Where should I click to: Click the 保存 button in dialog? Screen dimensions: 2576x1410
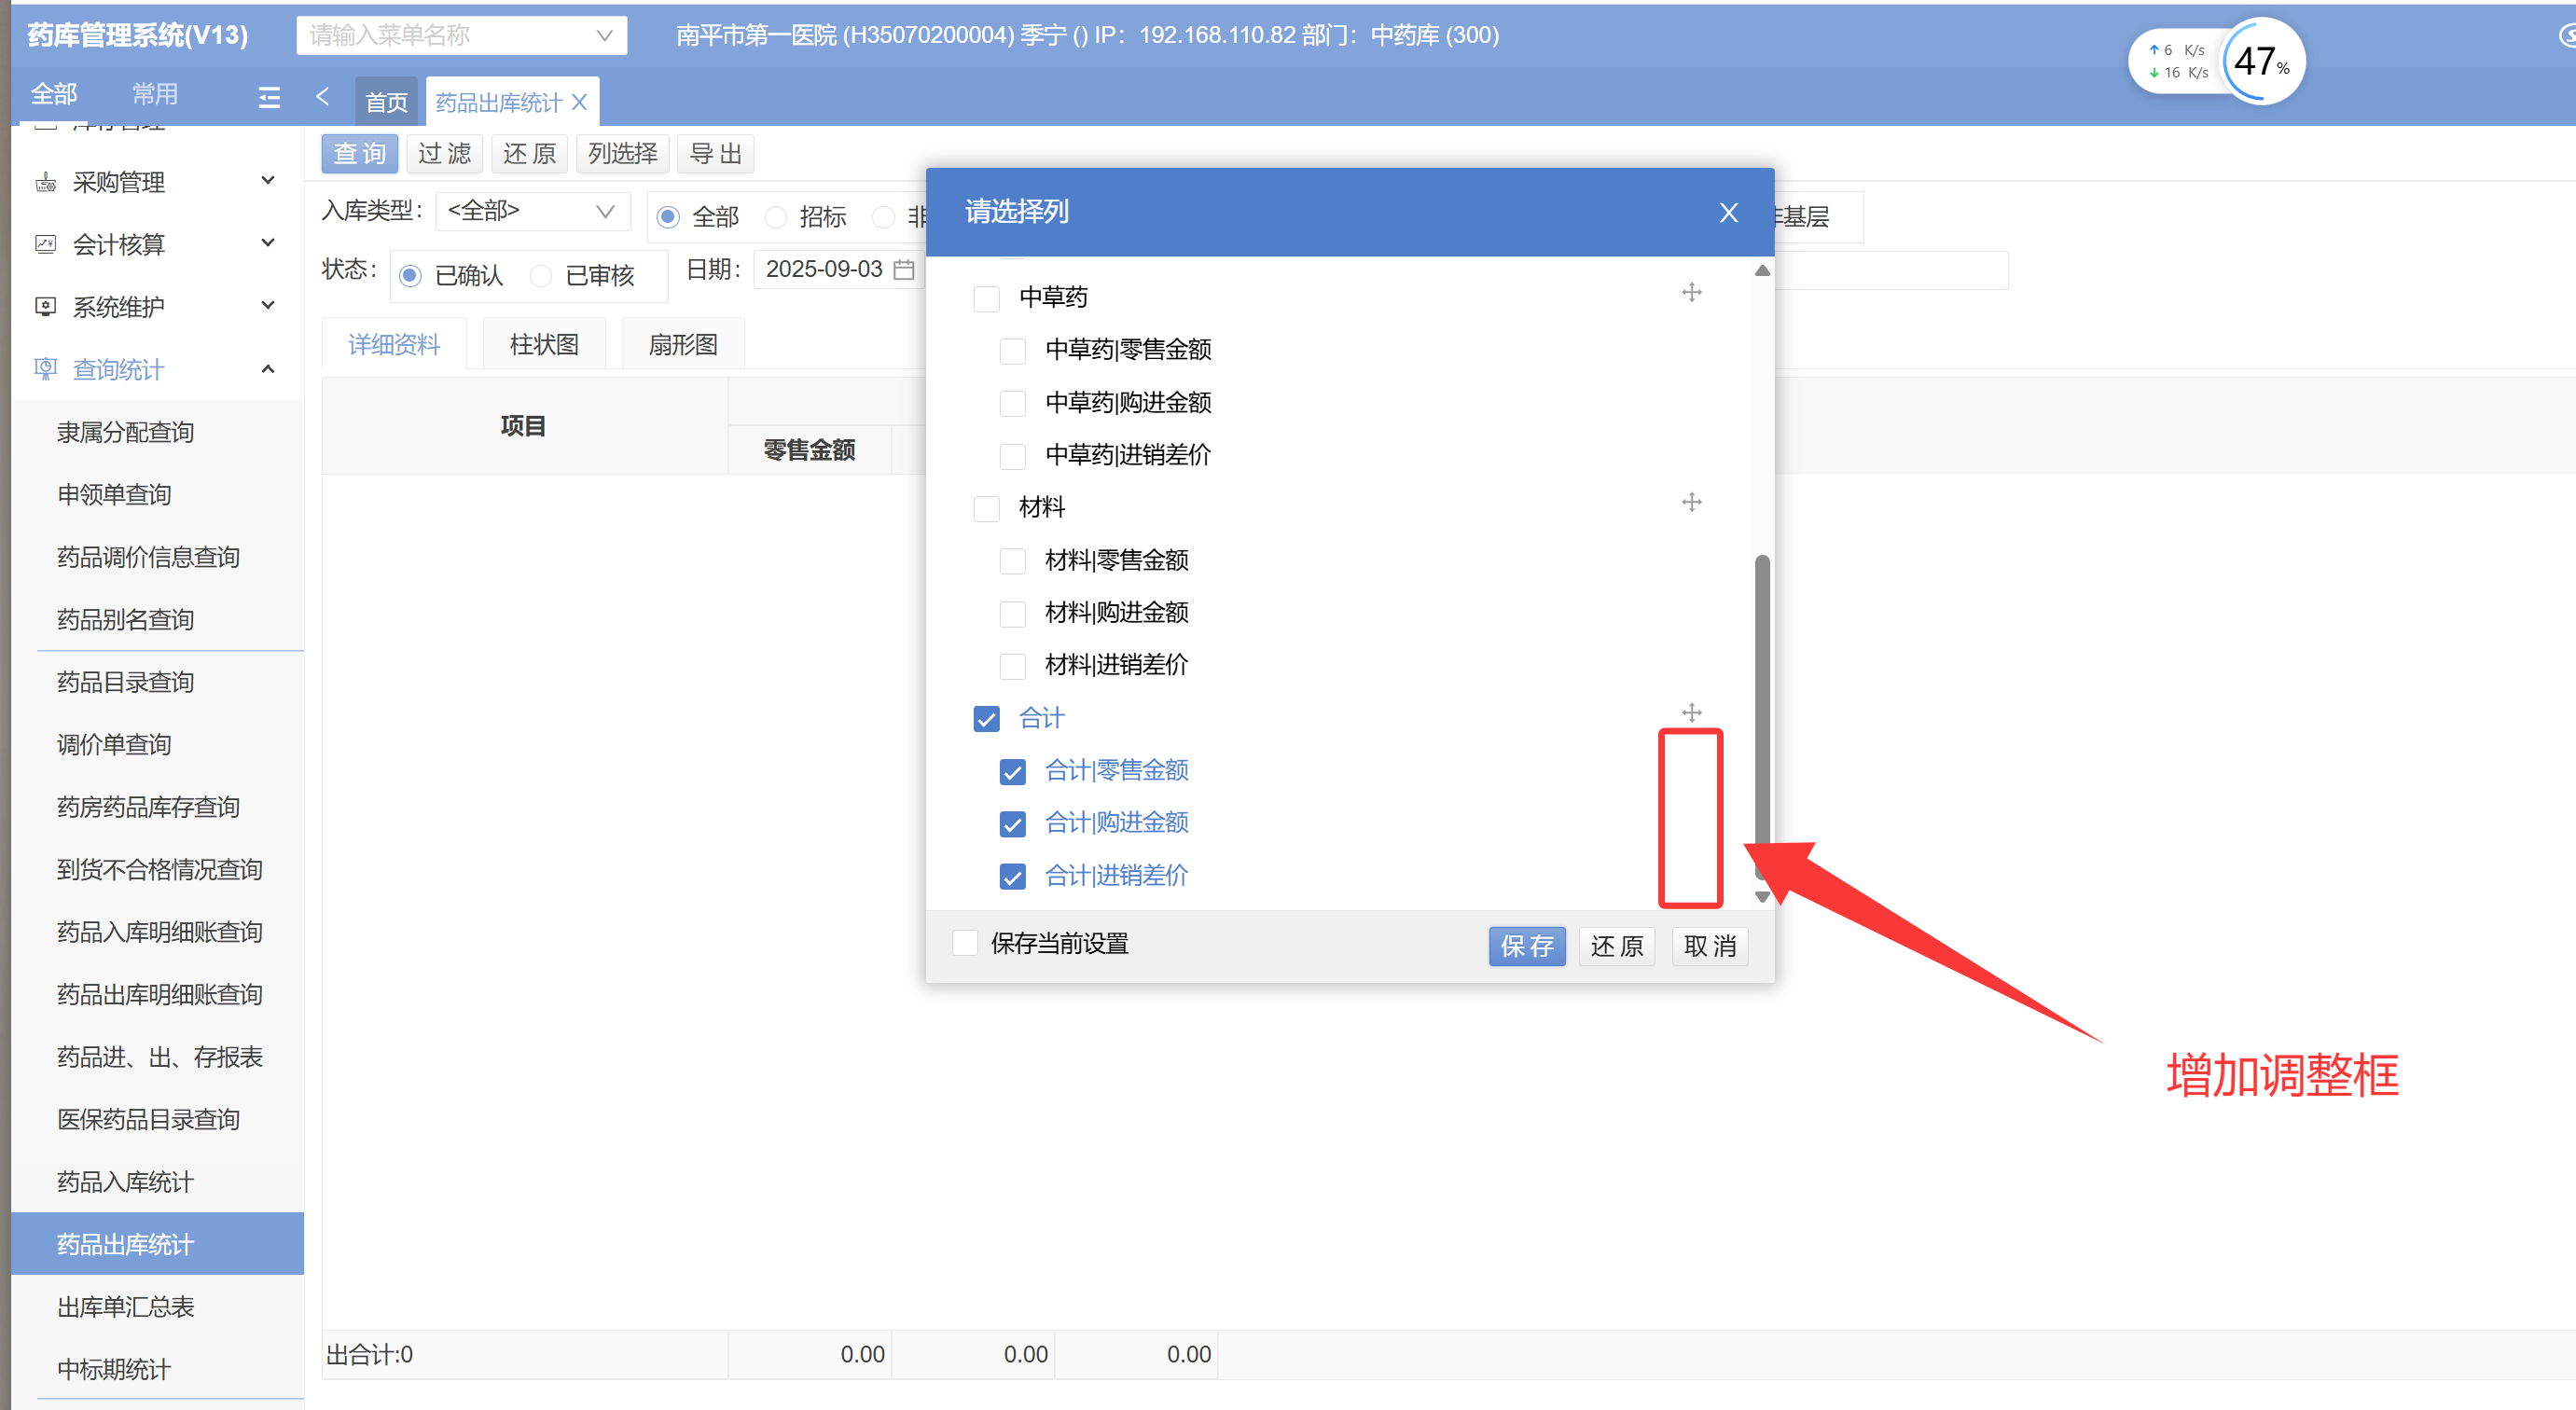coord(1526,946)
